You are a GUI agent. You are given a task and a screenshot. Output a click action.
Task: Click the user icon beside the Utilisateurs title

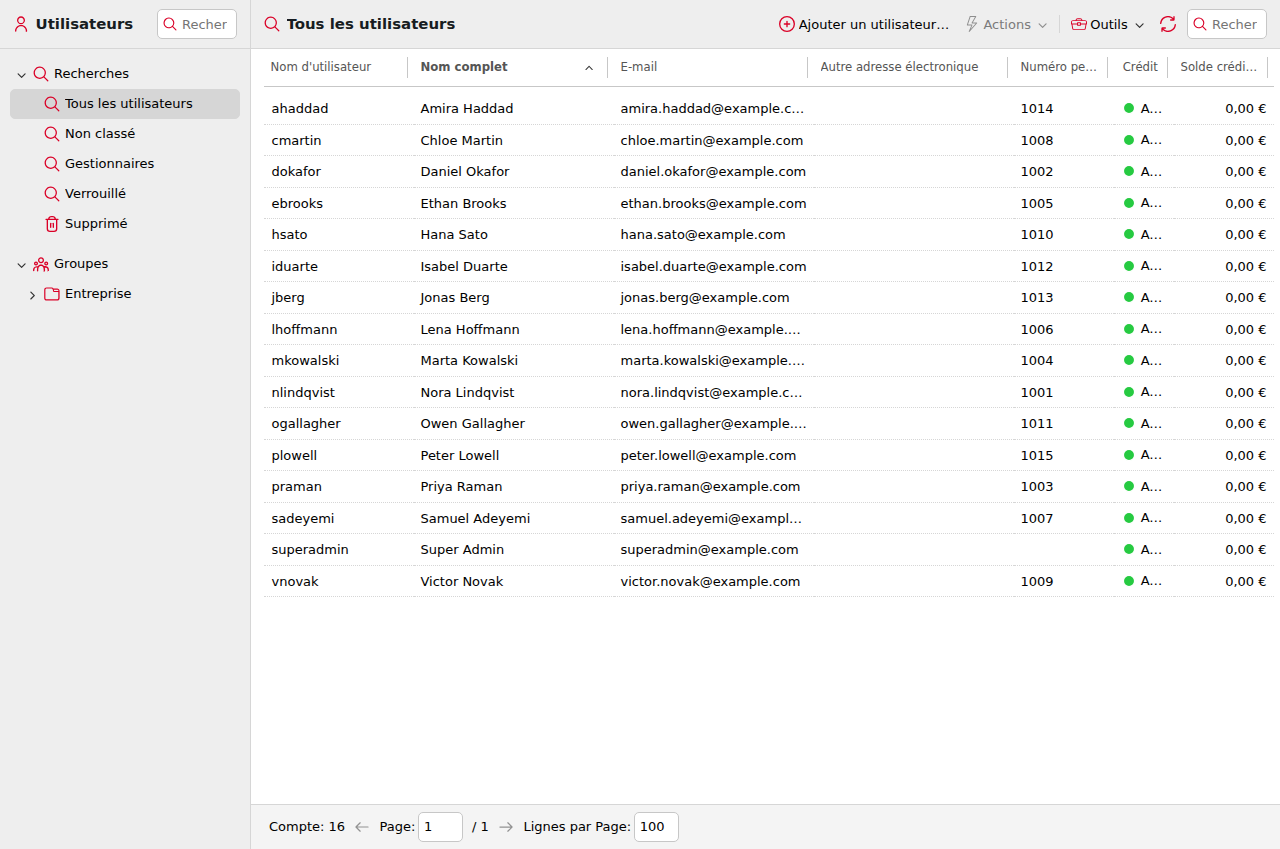click(21, 24)
